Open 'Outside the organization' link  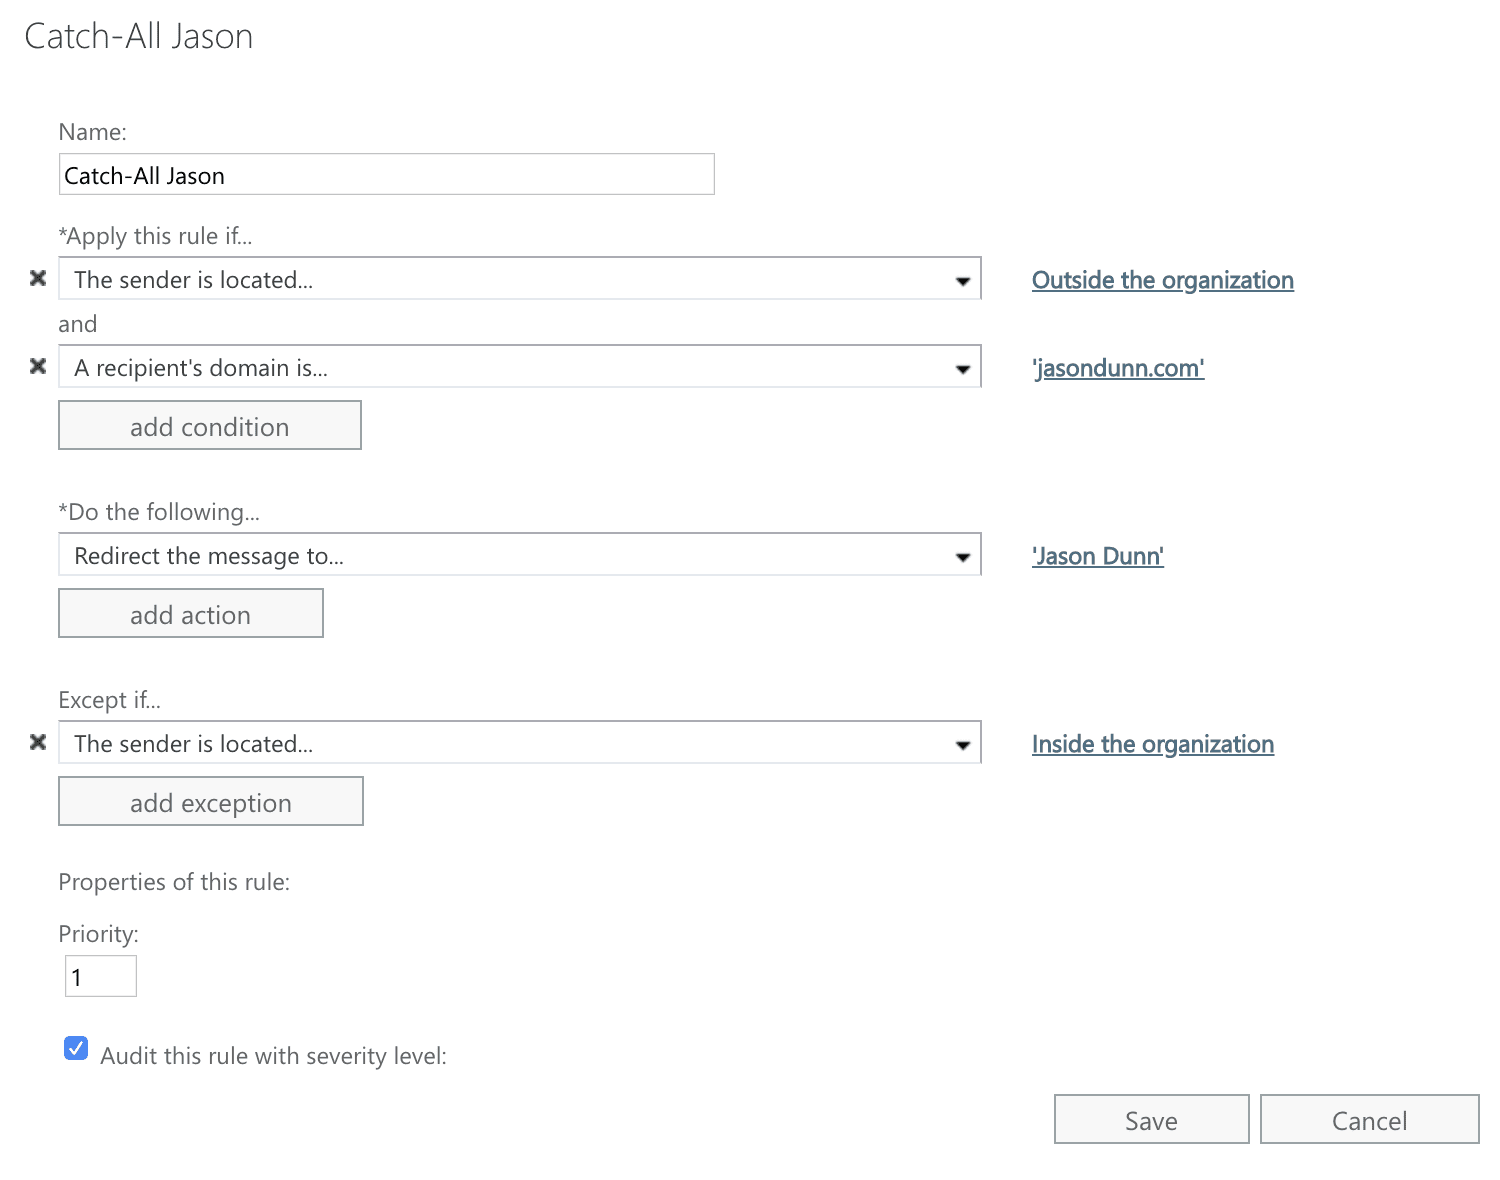tap(1163, 280)
